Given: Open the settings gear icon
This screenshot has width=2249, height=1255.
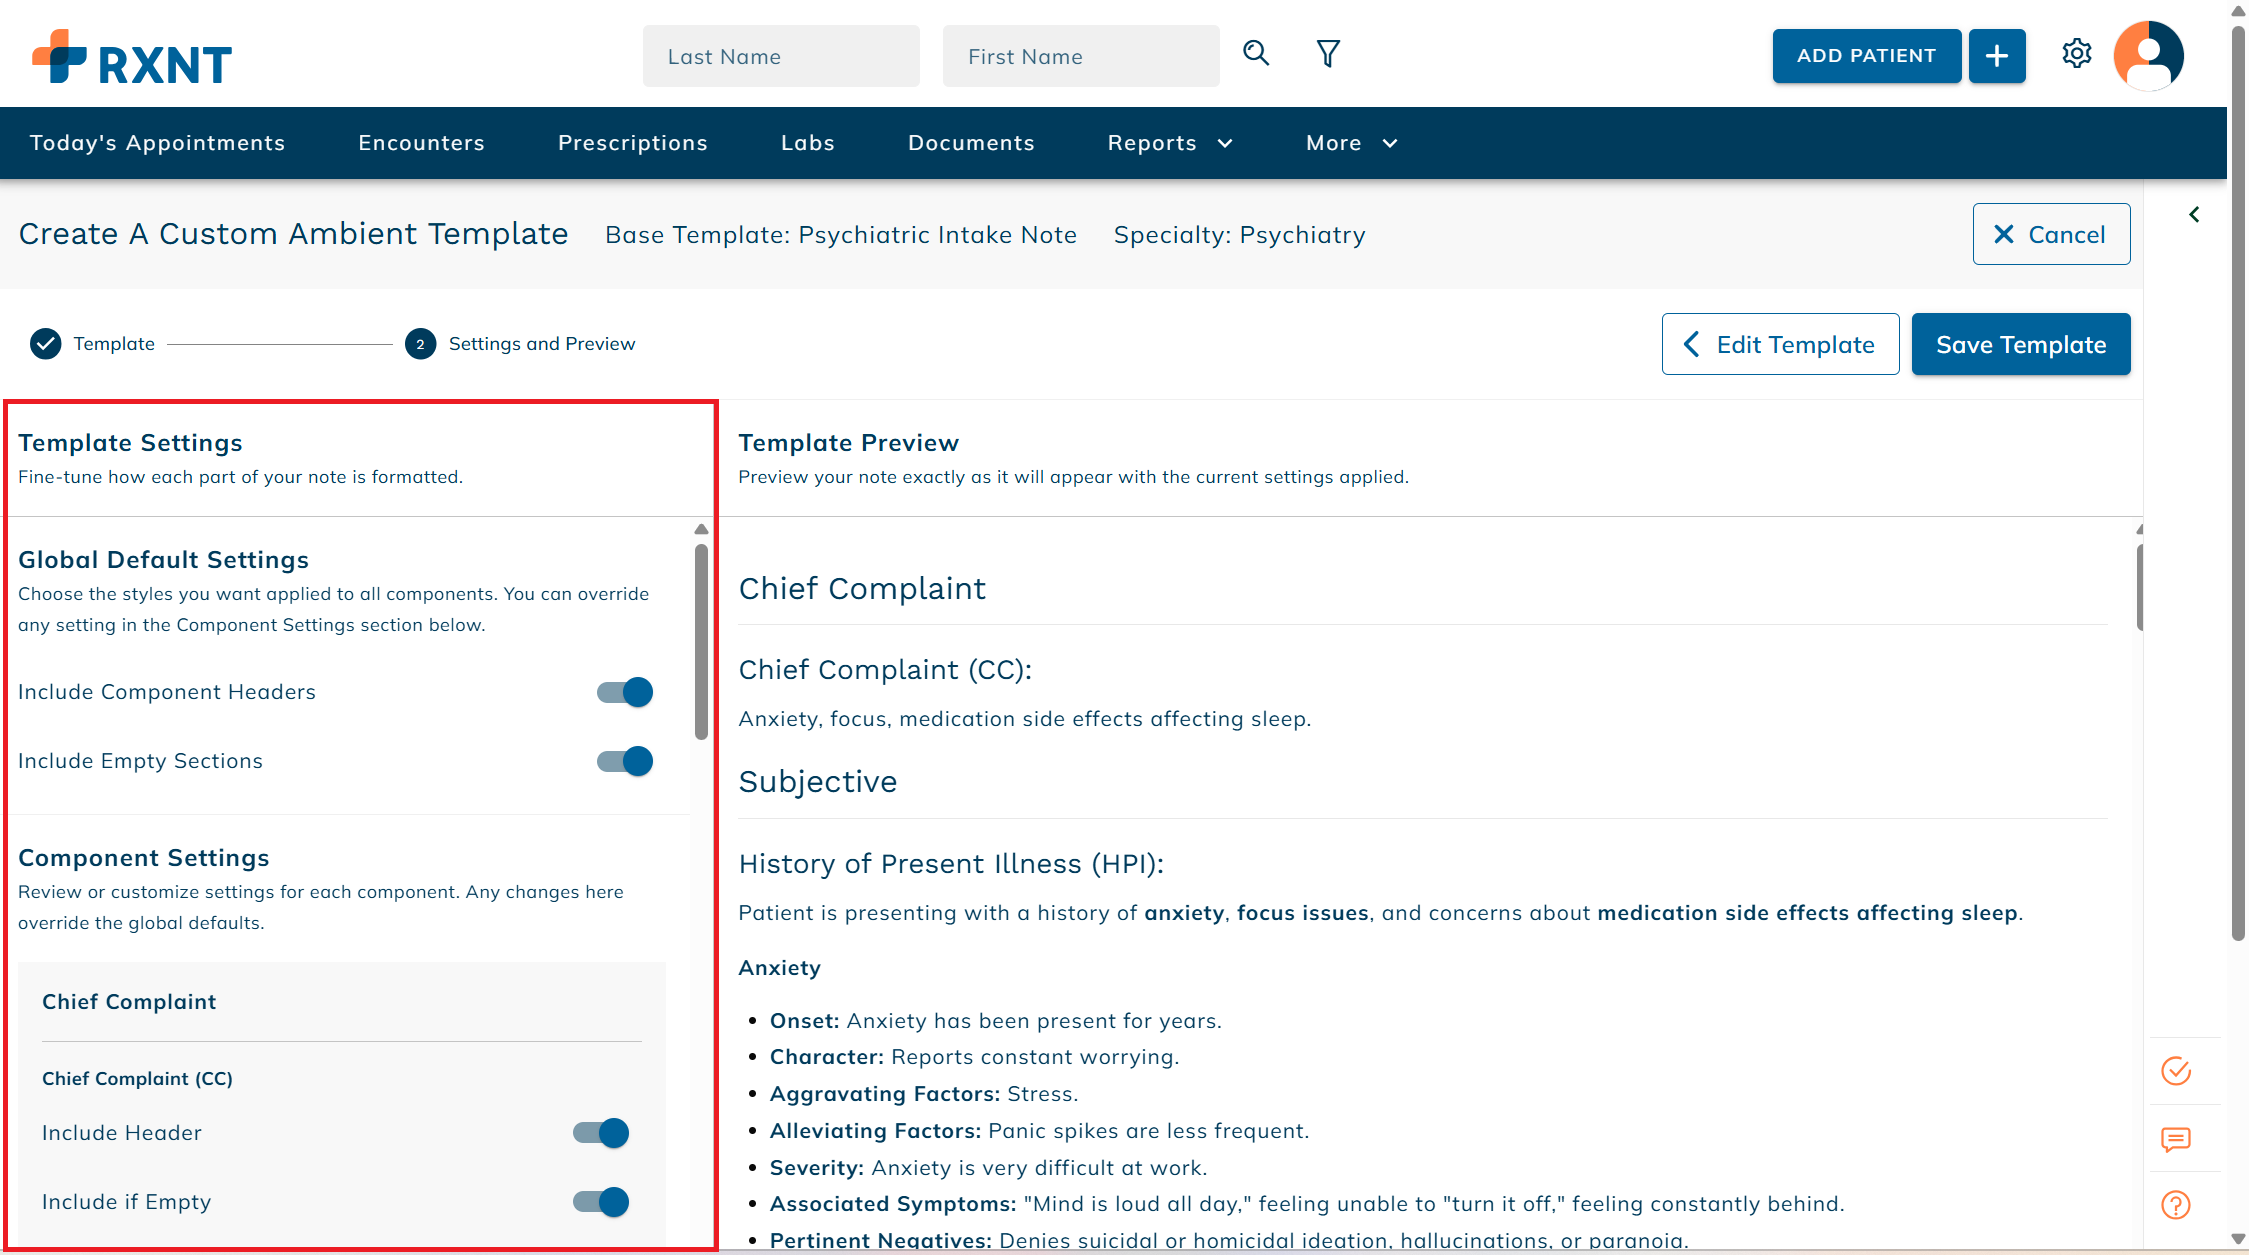Looking at the screenshot, I should pyautogui.click(x=2077, y=54).
